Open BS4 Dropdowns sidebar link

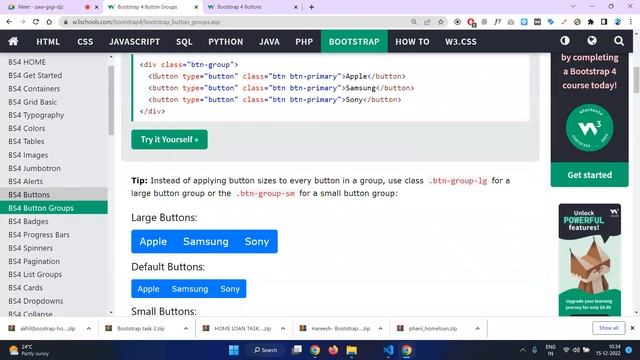tap(53, 301)
